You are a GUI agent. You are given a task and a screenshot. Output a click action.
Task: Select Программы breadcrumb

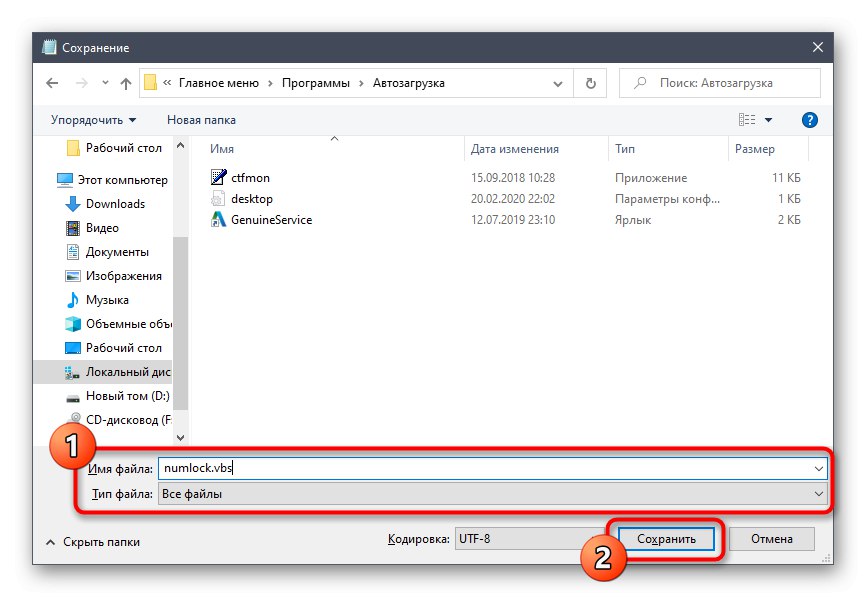316,83
